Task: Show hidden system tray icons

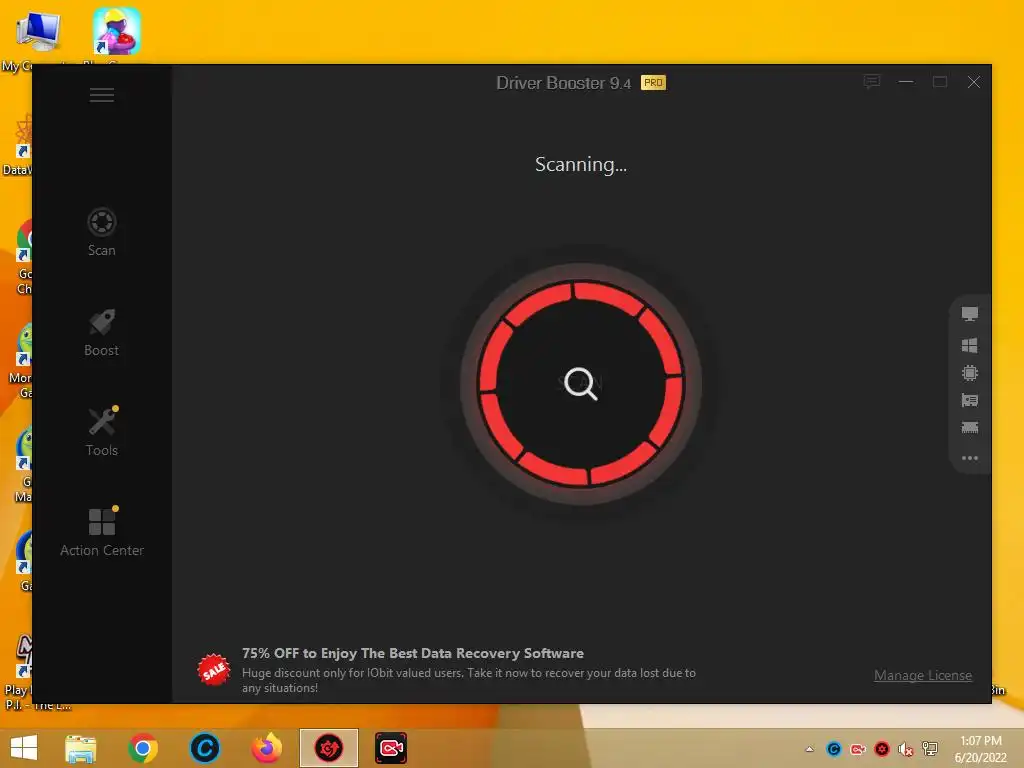Action: pyautogui.click(x=810, y=749)
